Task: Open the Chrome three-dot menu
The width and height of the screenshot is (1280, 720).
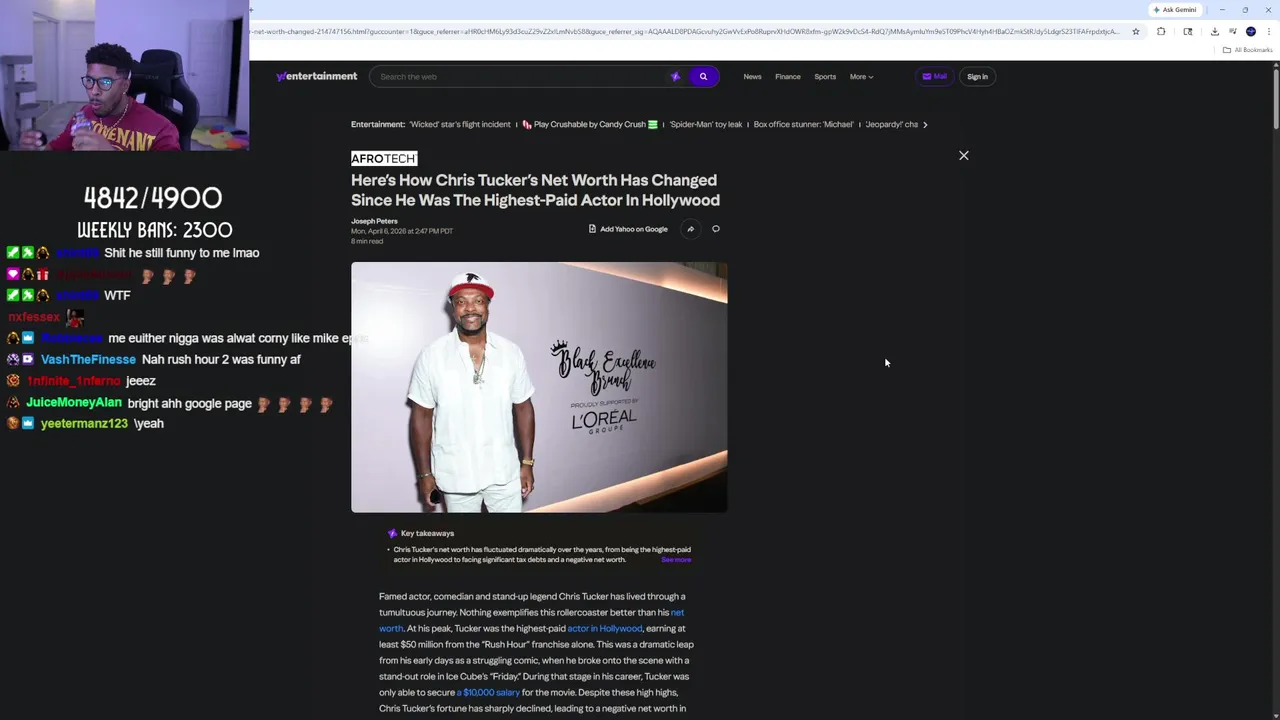Action: click(x=1268, y=31)
